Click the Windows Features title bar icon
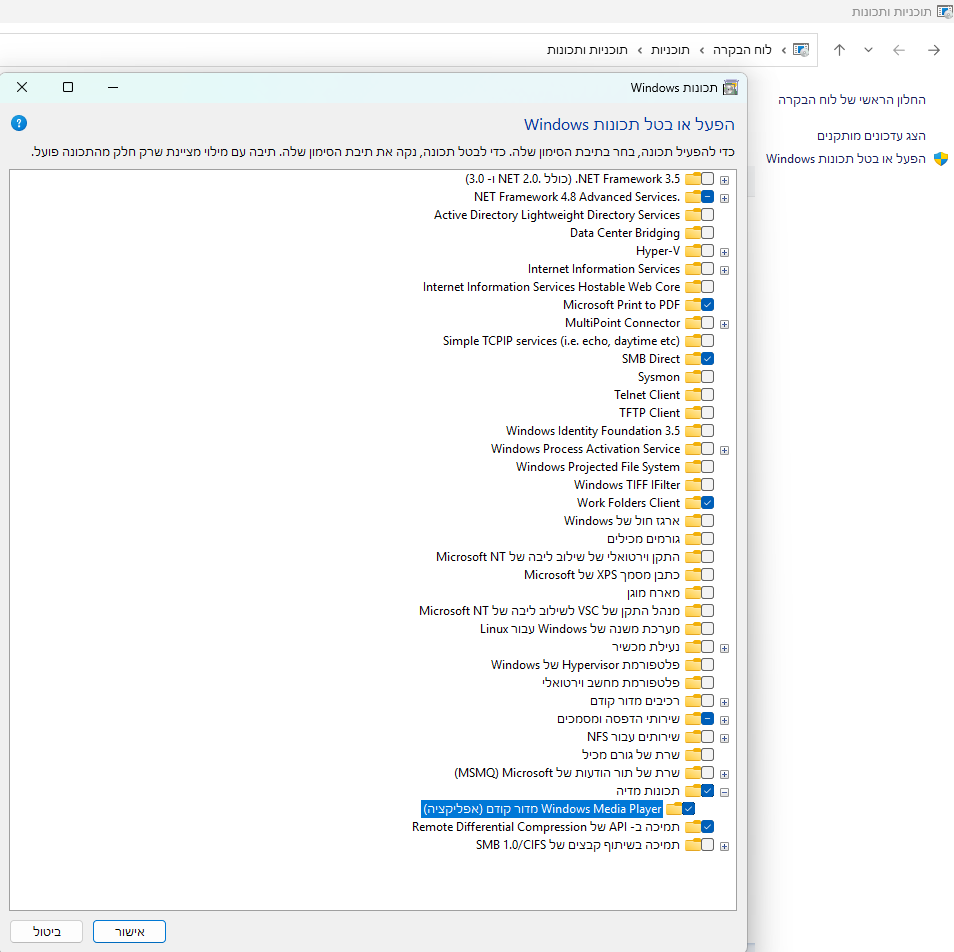954x952 pixels. 731,88
